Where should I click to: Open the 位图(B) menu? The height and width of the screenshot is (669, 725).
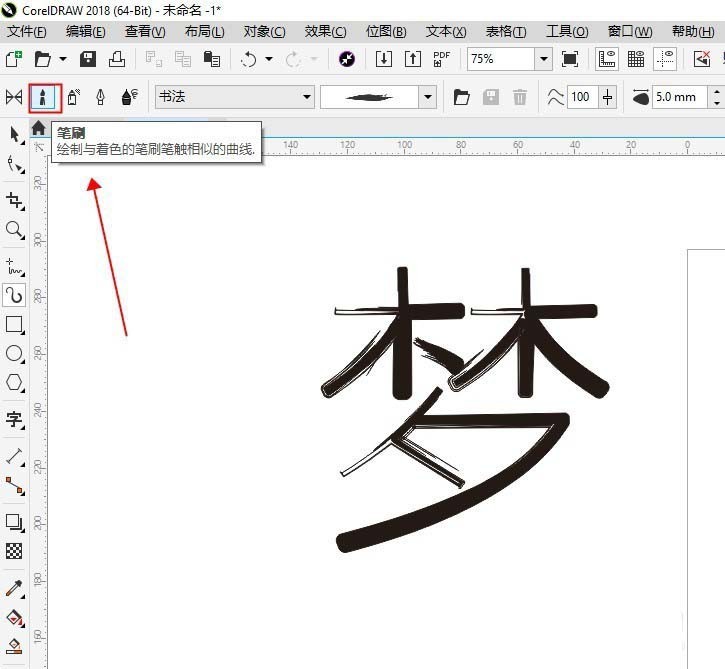pyautogui.click(x=385, y=32)
